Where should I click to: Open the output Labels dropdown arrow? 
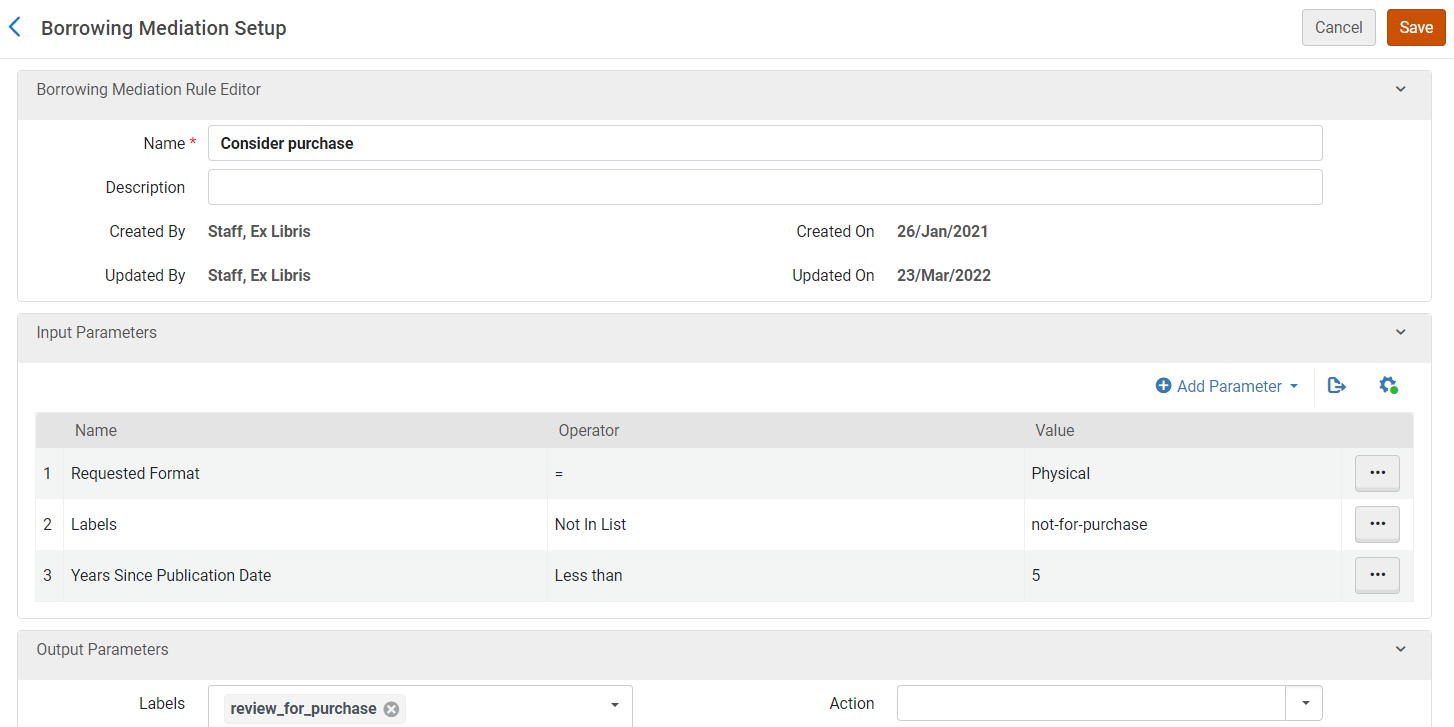(x=614, y=705)
